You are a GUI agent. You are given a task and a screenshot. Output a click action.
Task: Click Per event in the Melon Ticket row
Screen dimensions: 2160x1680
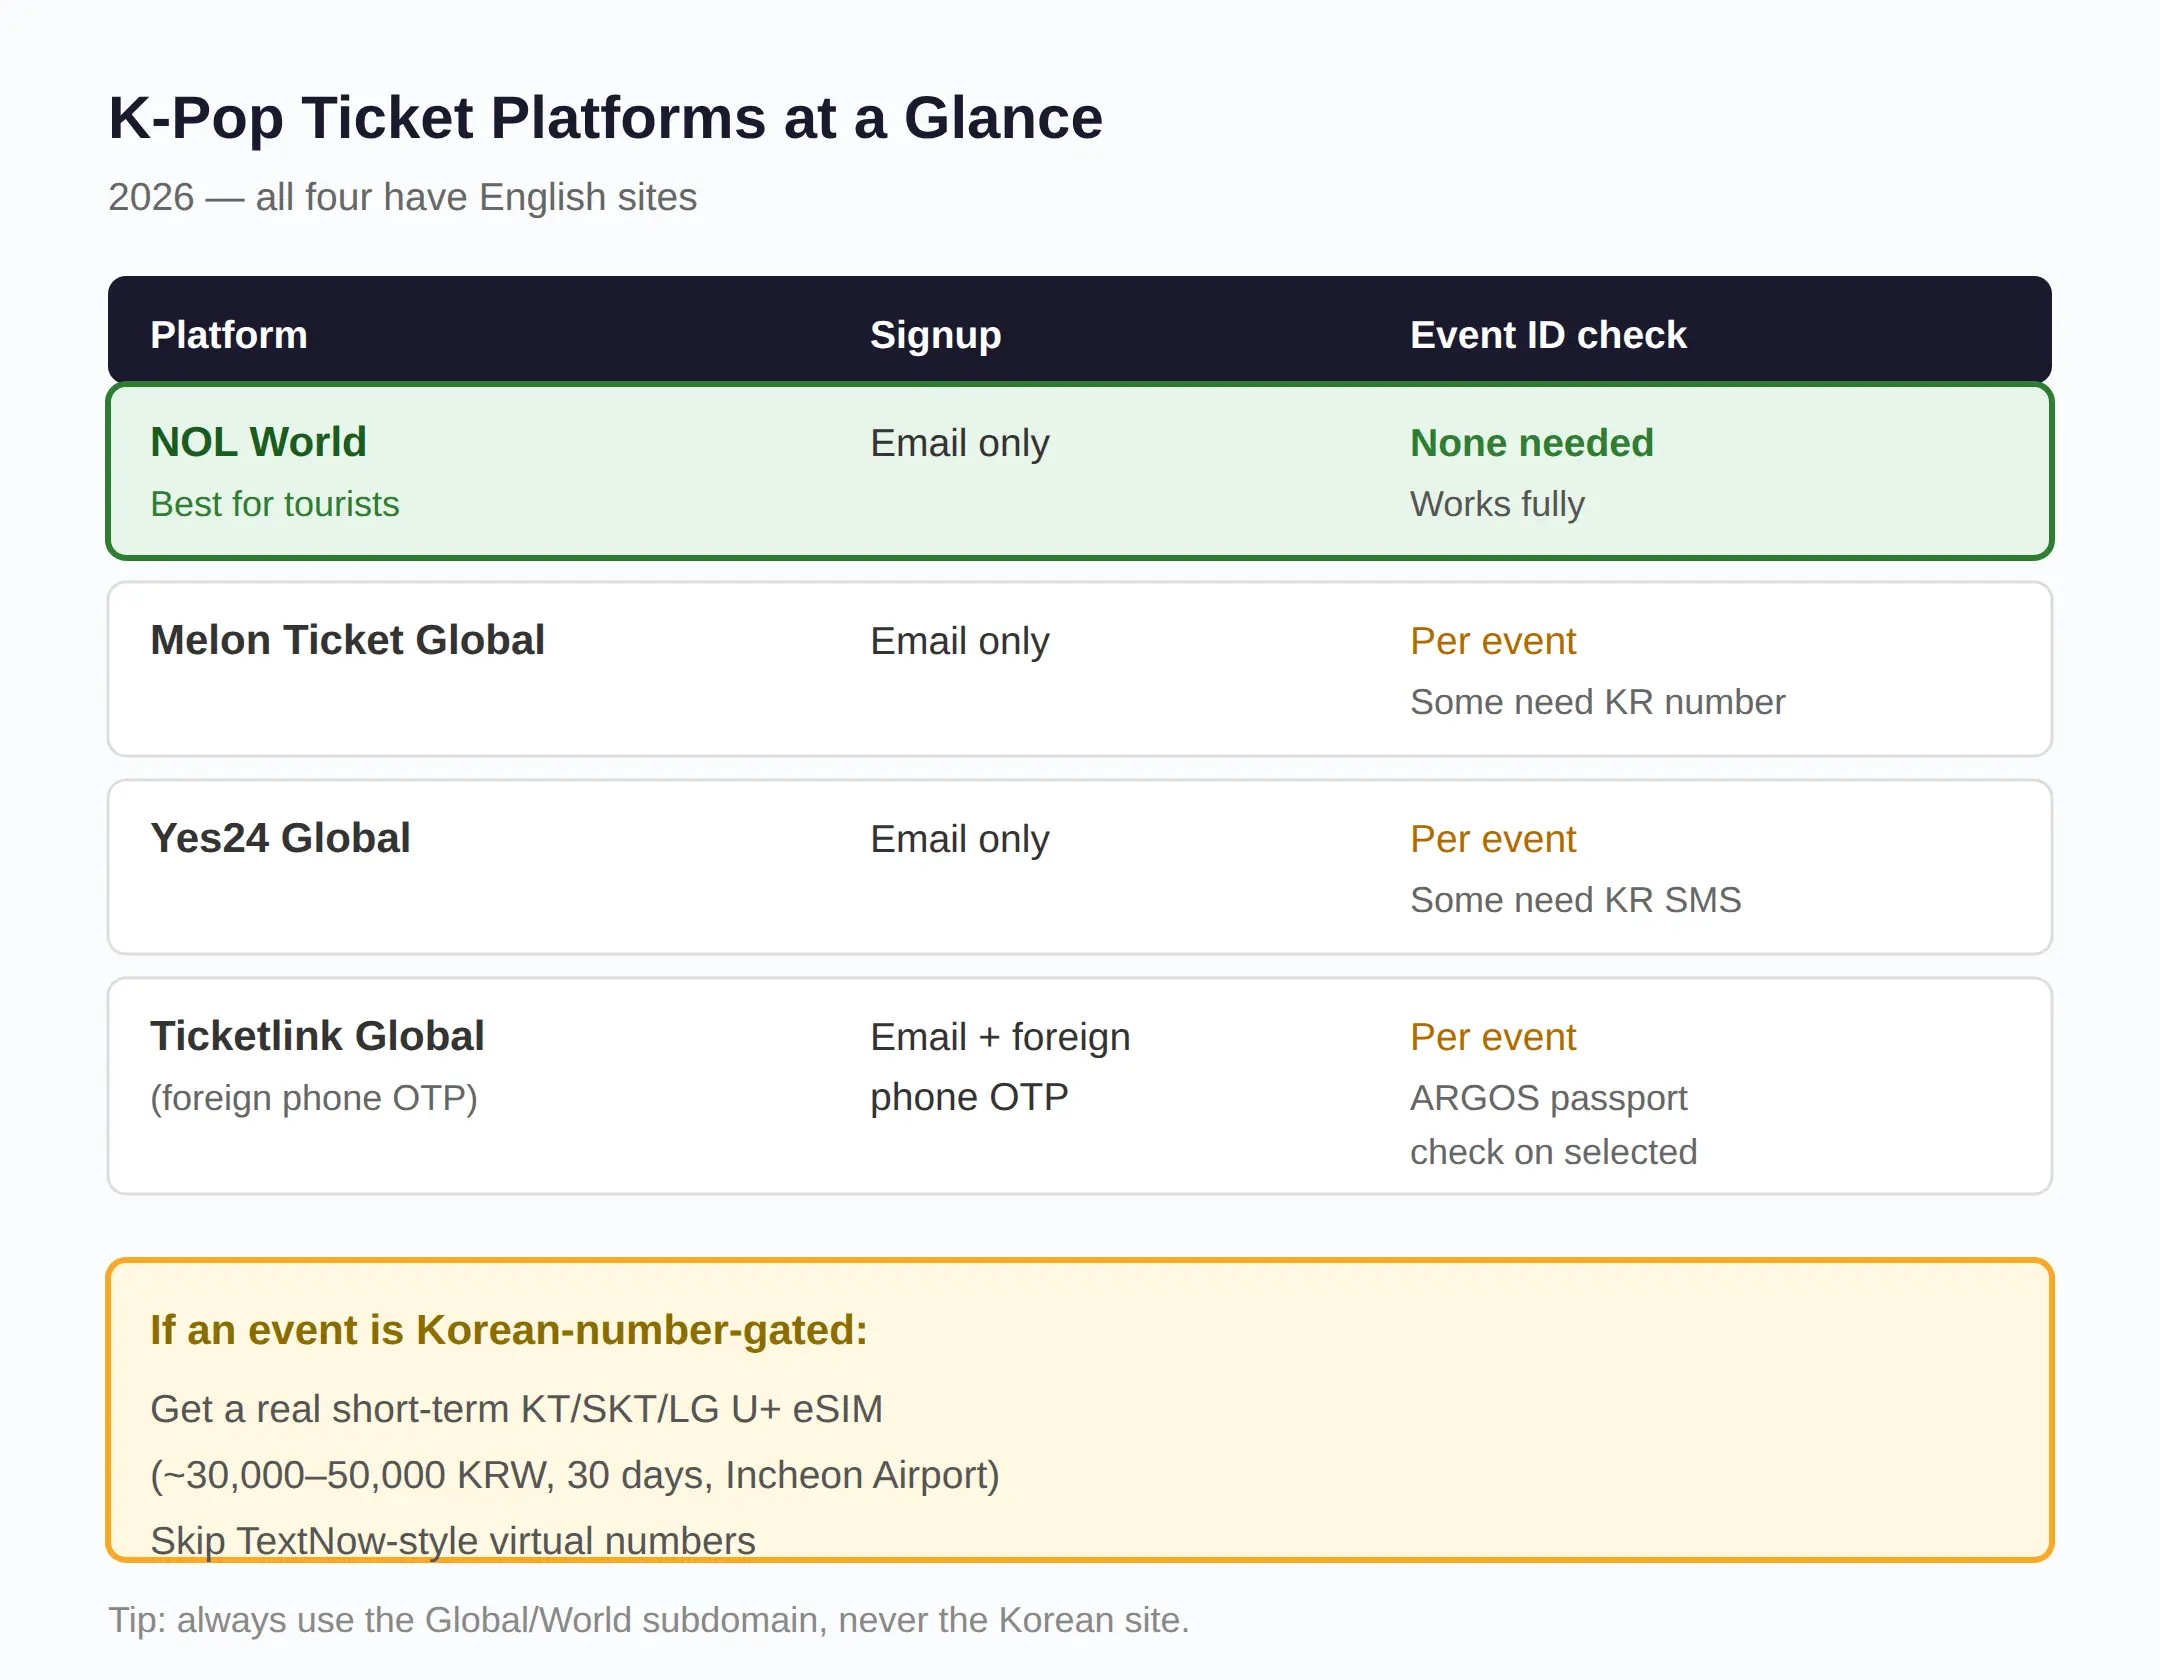point(1493,641)
